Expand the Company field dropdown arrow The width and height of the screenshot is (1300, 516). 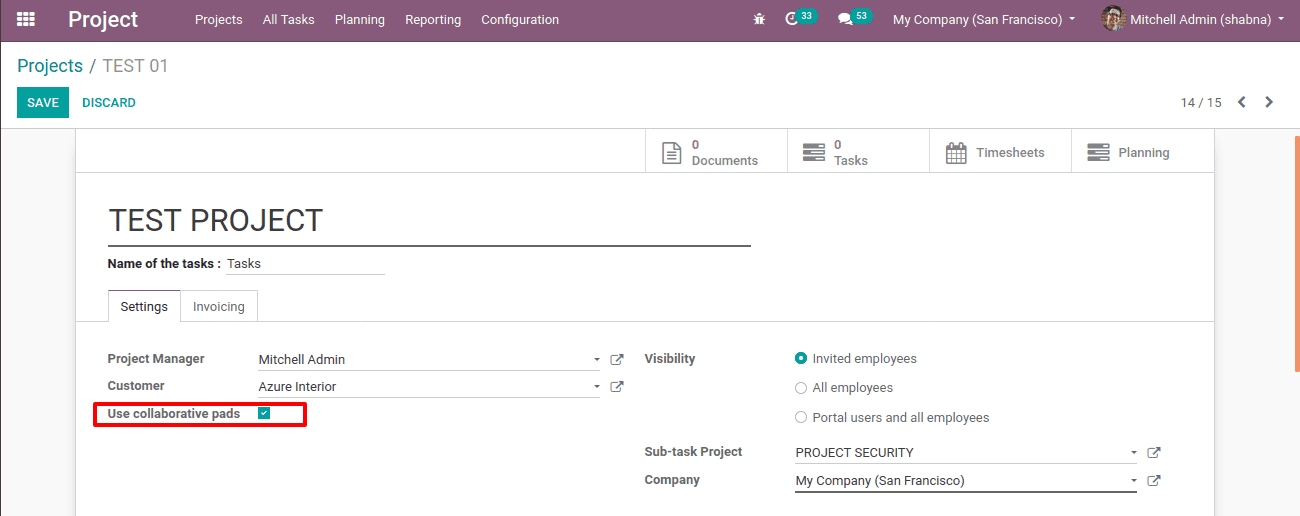click(x=1133, y=480)
